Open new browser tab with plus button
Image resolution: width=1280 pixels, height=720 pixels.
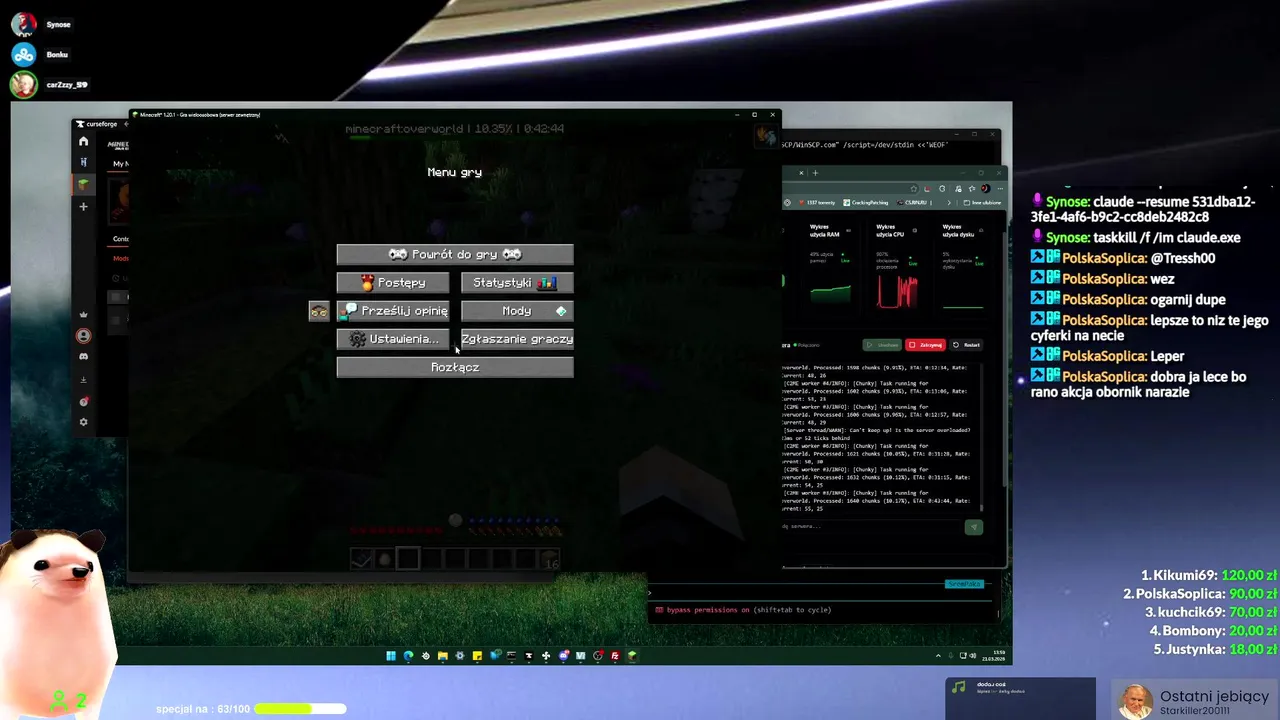[x=815, y=173]
